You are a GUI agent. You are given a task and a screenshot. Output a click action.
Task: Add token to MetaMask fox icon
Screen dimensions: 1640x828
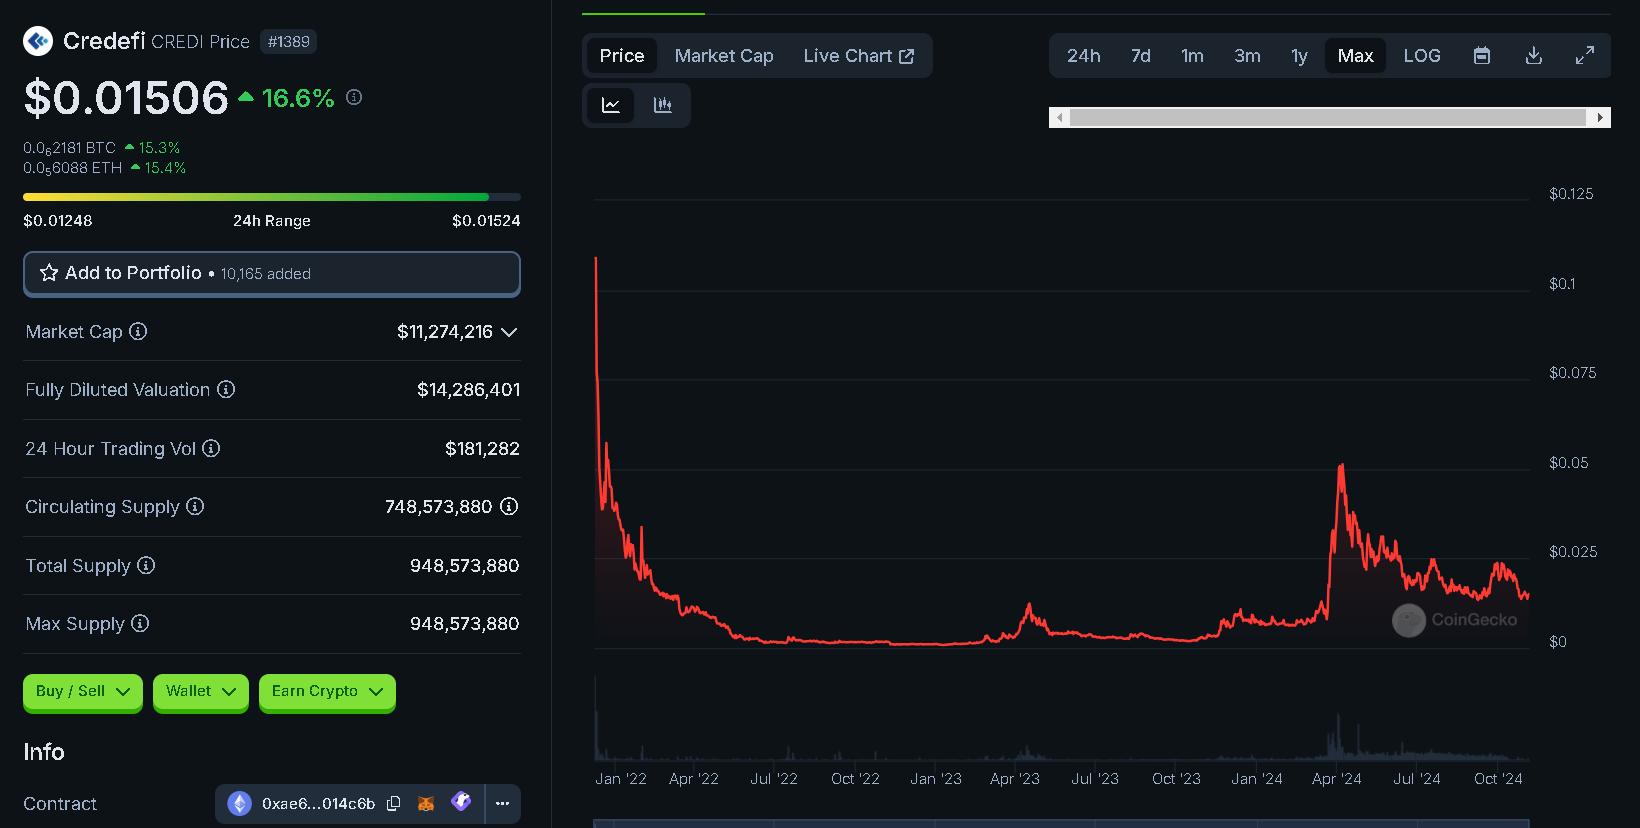(x=426, y=803)
